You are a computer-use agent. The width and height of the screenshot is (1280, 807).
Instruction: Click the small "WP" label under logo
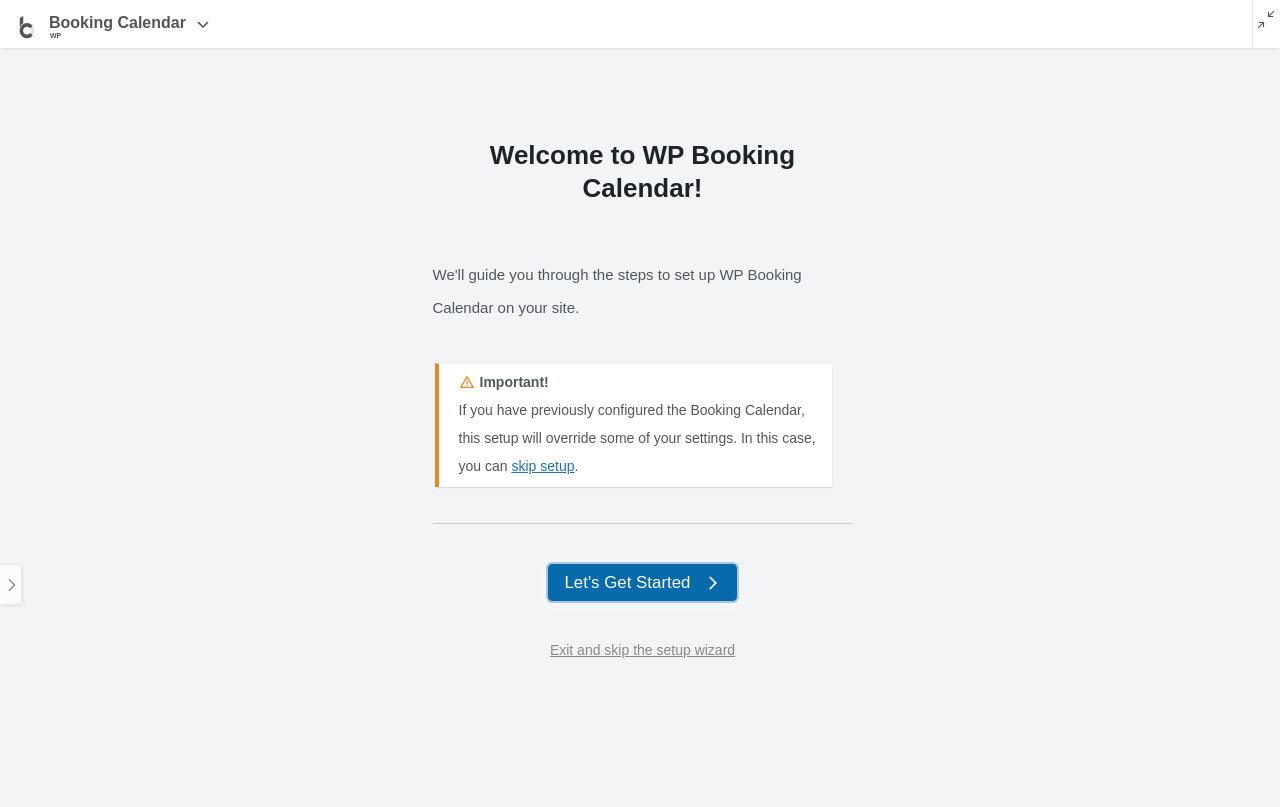coord(56,36)
